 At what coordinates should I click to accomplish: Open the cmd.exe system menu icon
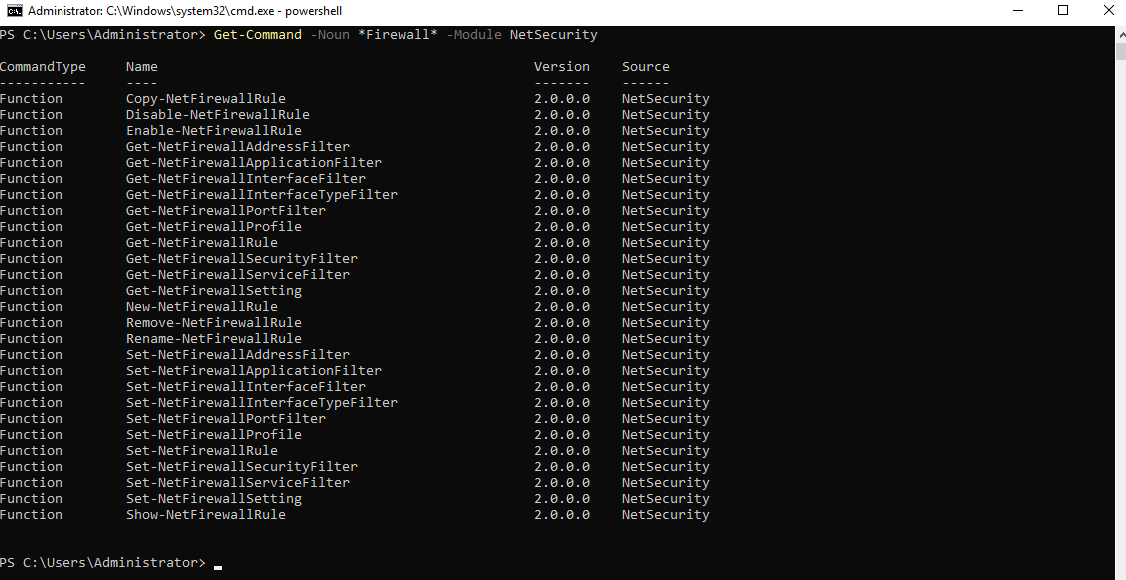[14, 12]
